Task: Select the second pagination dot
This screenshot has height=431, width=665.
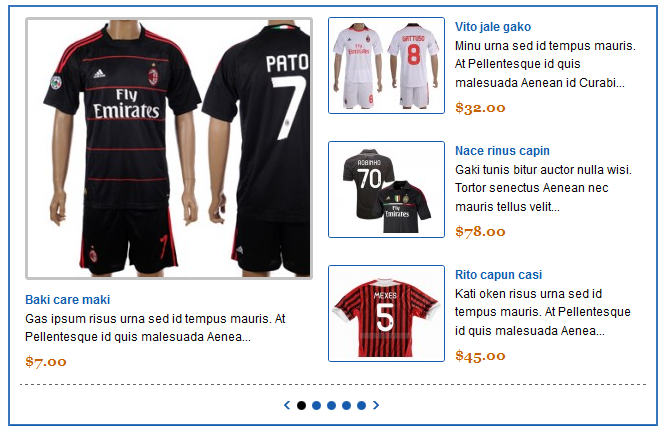Action: click(316, 406)
